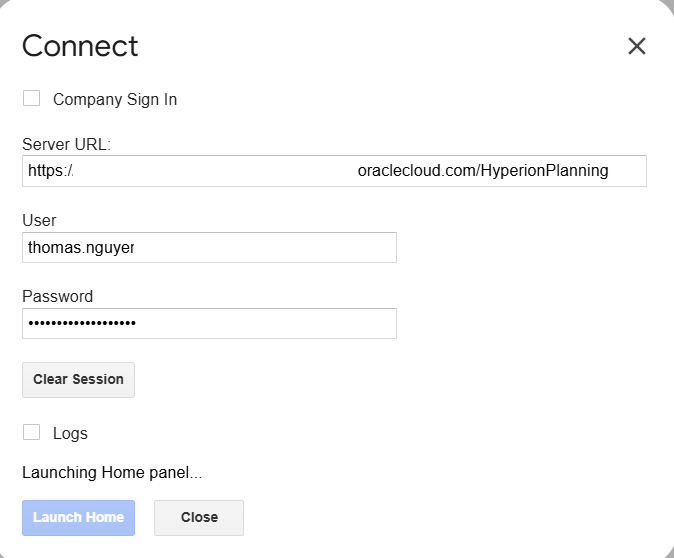Click "oraclecloud.com/HyperionPlanning" text in the URL
This screenshot has width=674, height=558.
[483, 171]
